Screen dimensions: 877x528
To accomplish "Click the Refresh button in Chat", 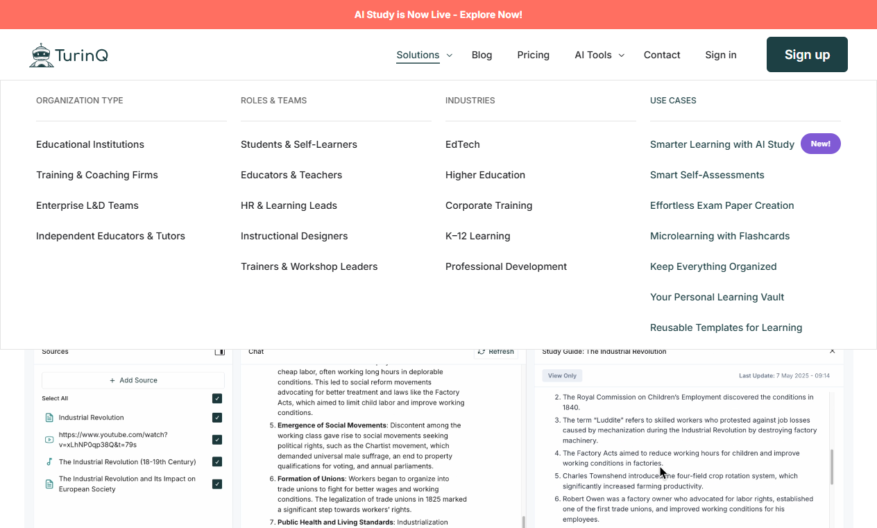I will pos(496,352).
